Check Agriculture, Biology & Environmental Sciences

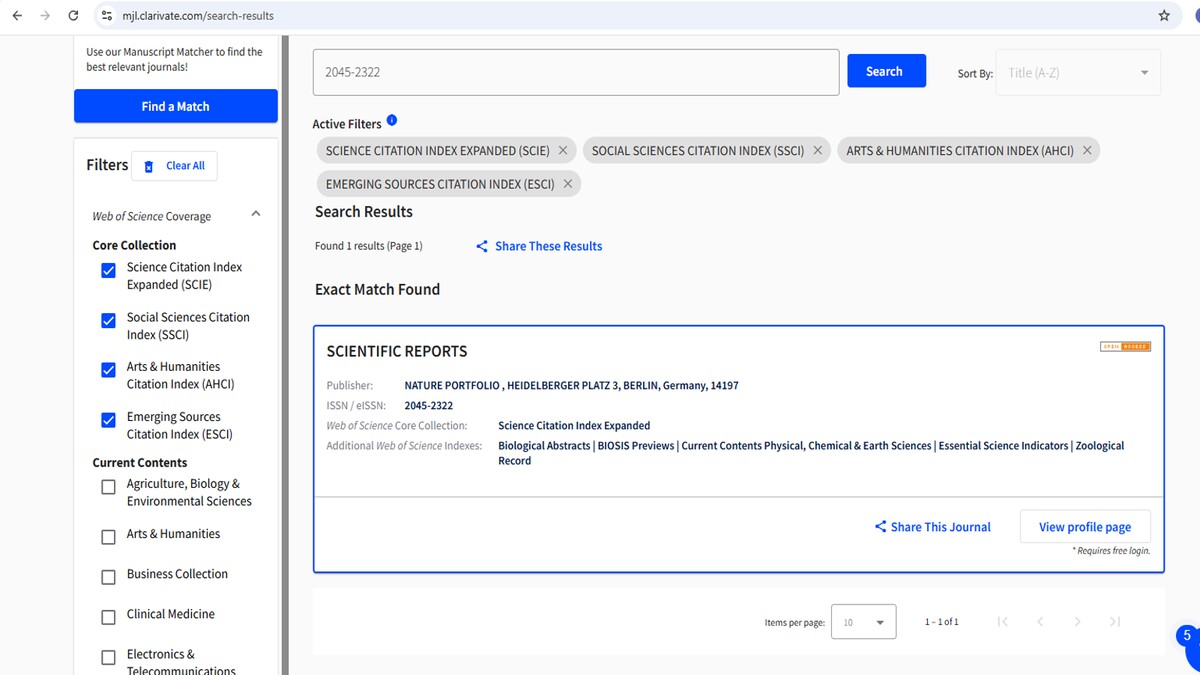click(x=109, y=487)
